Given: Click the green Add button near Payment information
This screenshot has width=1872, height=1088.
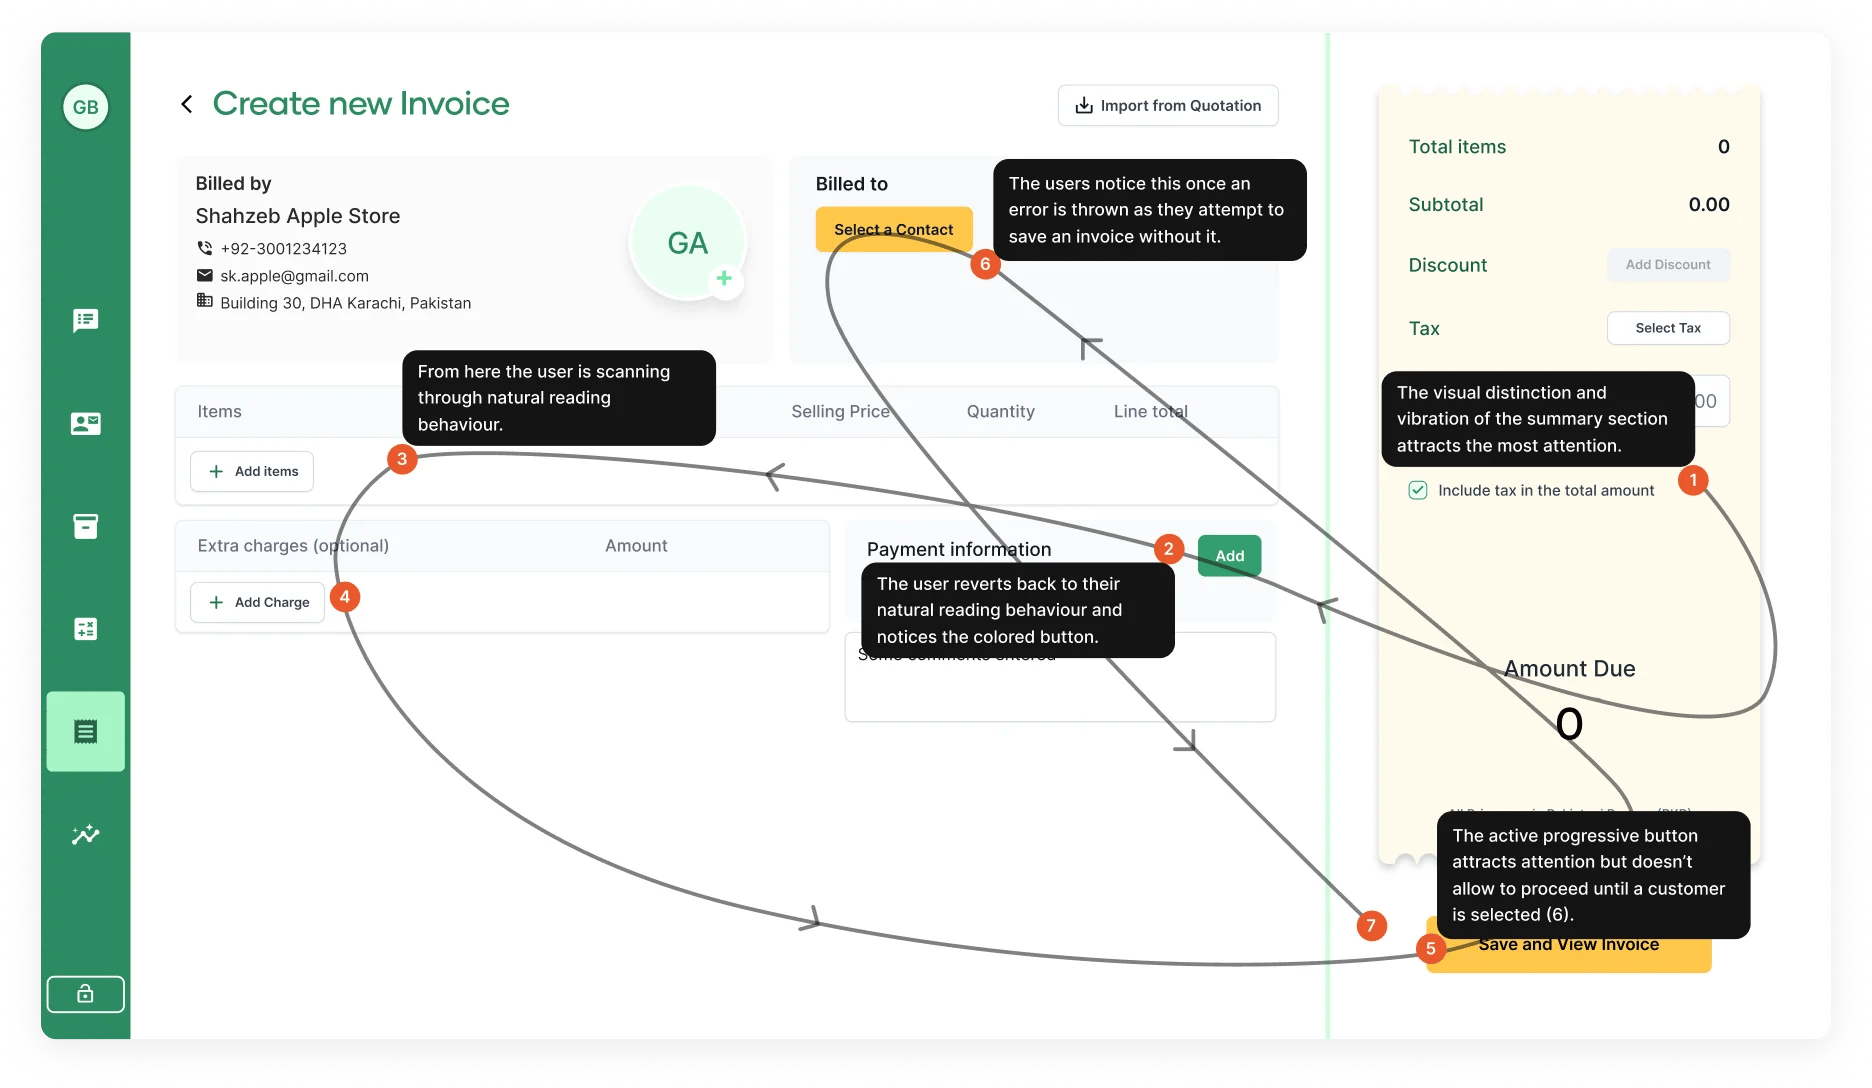Looking at the screenshot, I should pyautogui.click(x=1228, y=555).
